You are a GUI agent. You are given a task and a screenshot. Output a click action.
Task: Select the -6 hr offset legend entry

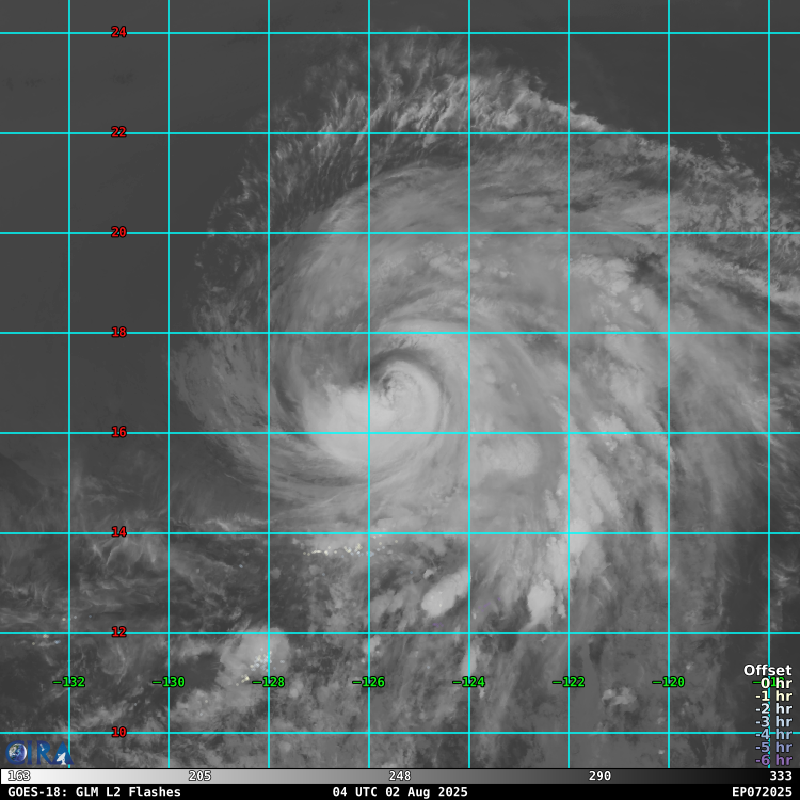[x=773, y=760]
